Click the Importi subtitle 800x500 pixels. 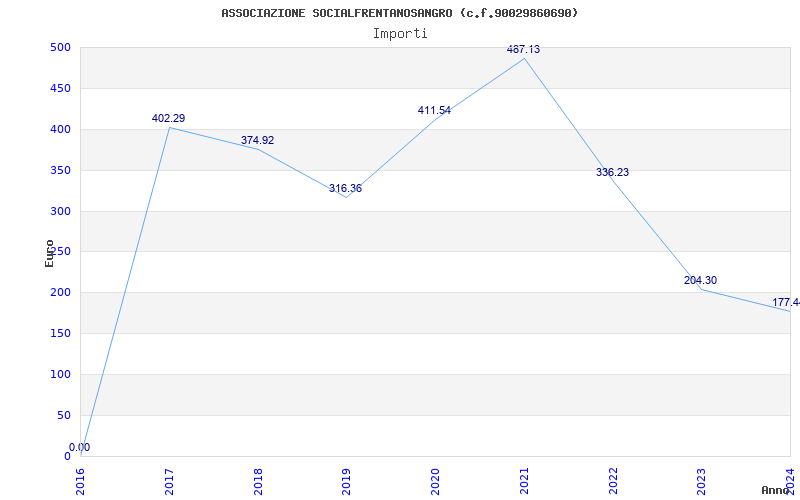(400, 34)
